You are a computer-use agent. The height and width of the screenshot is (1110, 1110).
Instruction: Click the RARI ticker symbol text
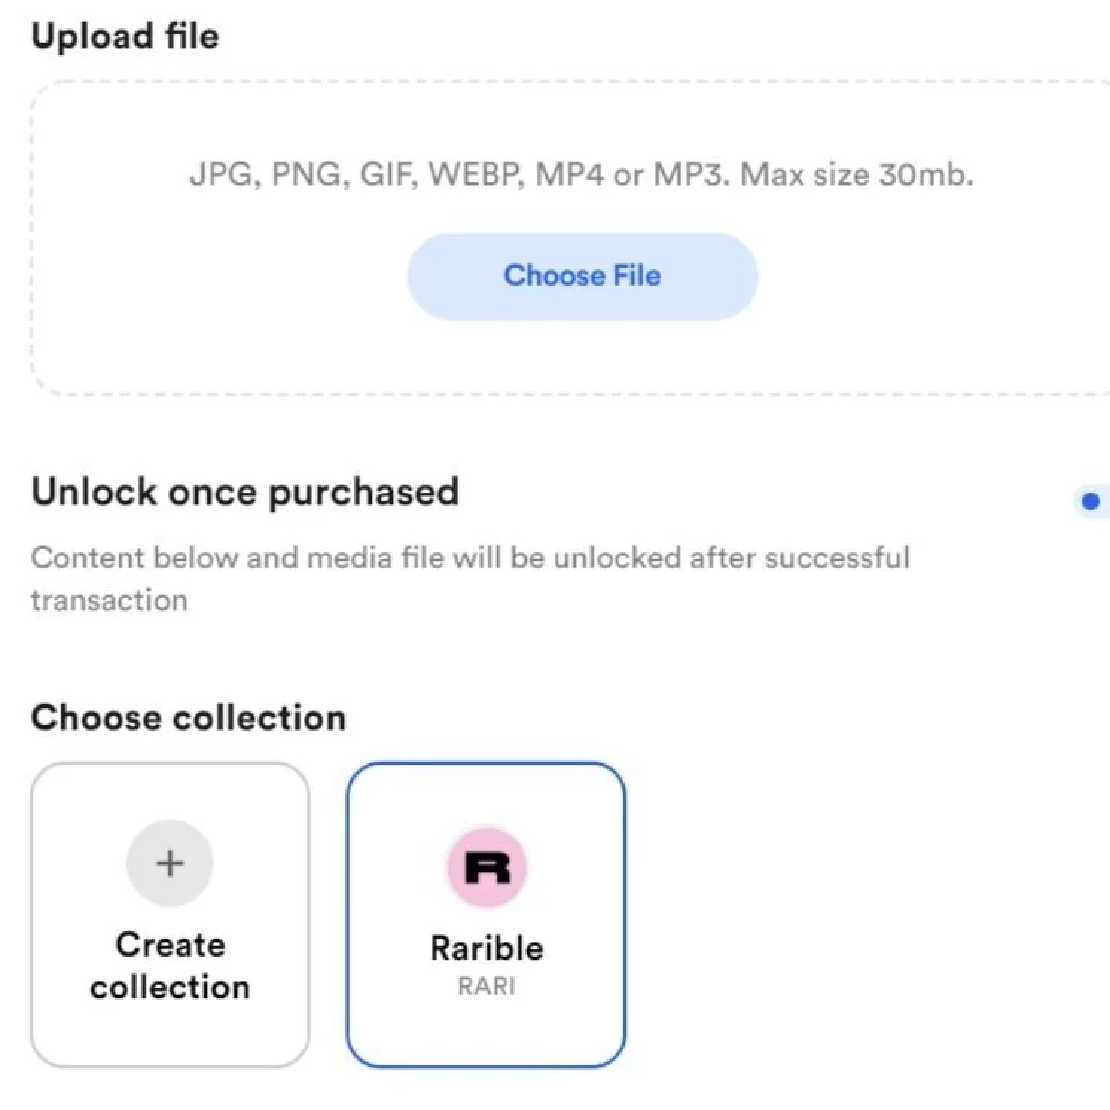pos(487,986)
